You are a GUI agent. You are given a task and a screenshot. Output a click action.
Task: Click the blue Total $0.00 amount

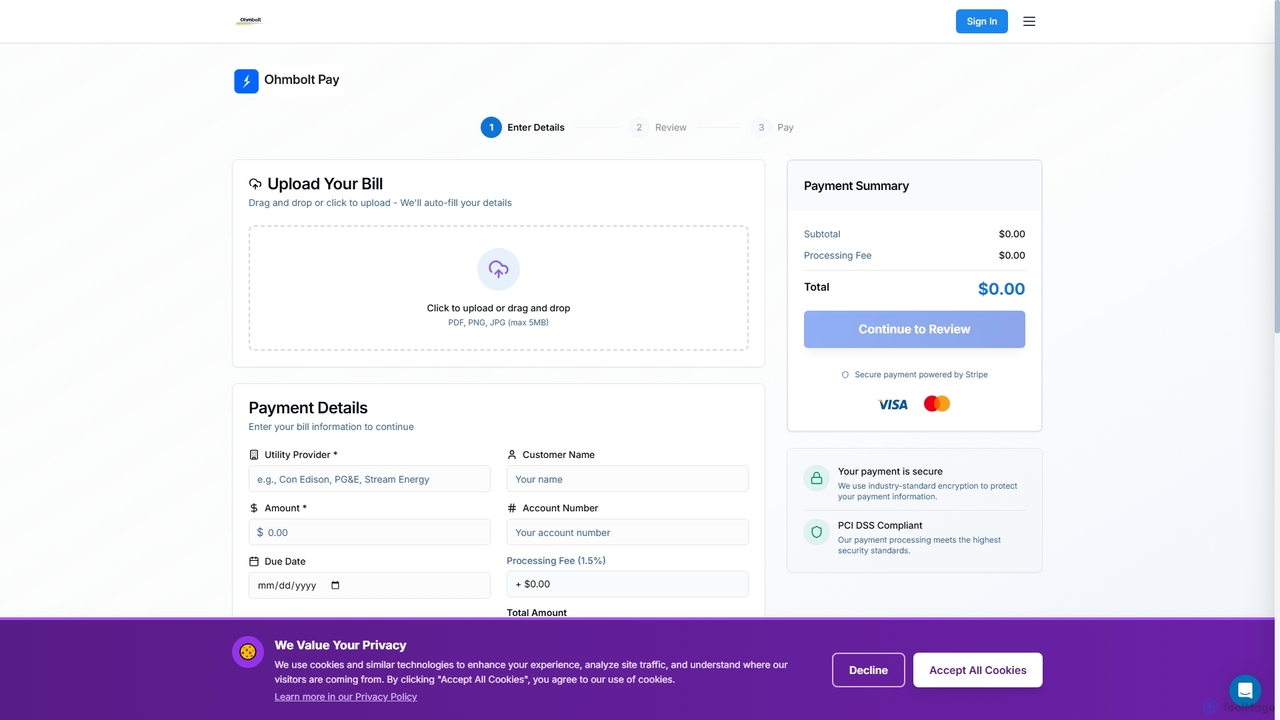coord(1001,289)
